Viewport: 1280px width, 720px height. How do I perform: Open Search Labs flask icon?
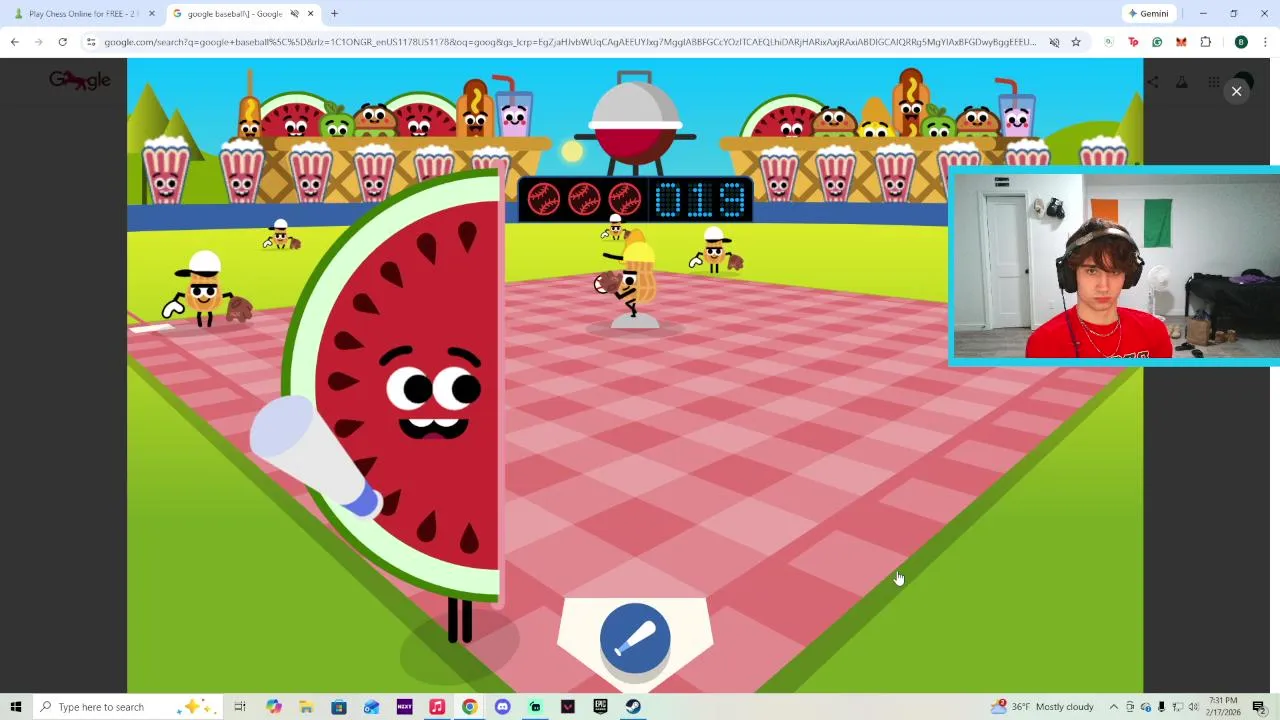(1182, 83)
